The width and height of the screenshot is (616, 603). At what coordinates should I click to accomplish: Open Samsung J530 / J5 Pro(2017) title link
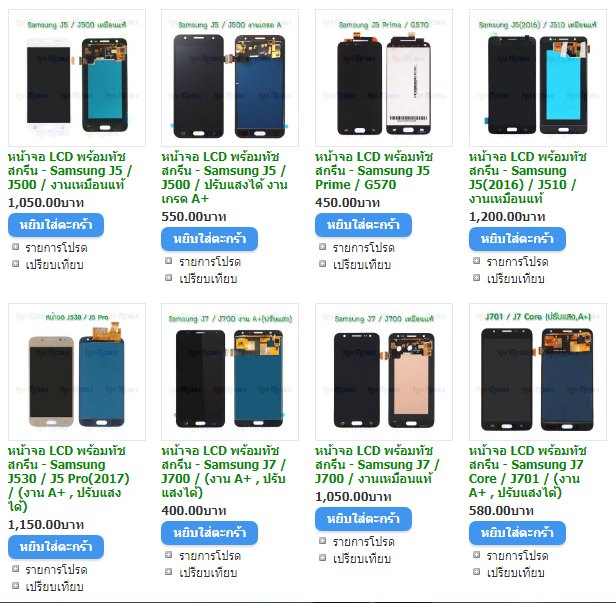click(x=68, y=479)
